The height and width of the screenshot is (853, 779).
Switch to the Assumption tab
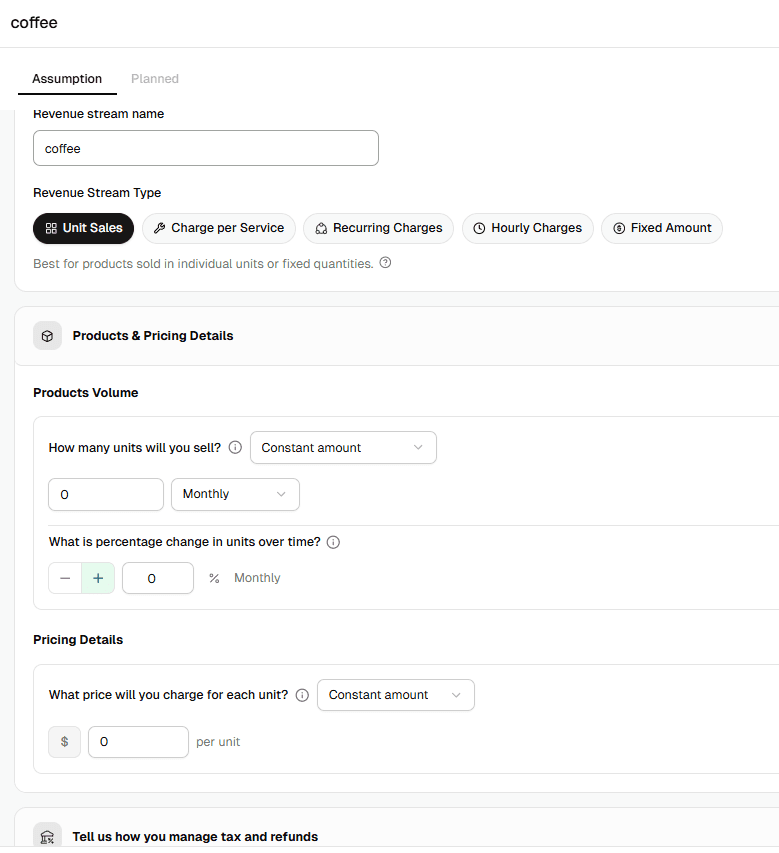click(x=67, y=79)
